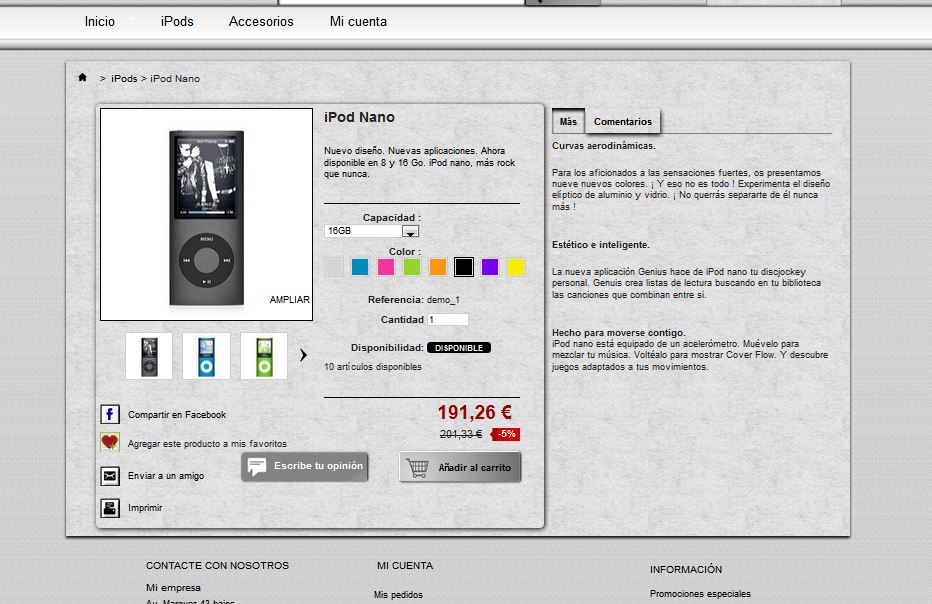932x604 pixels.
Task: Select the blue color swatch
Action: point(360,267)
